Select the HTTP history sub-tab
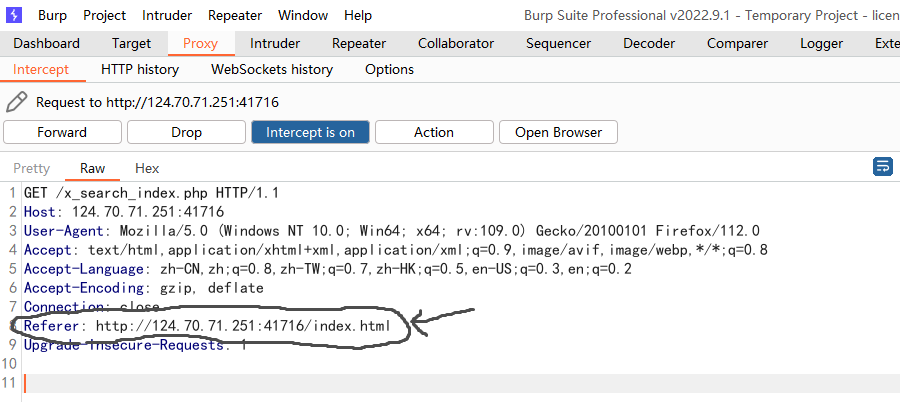Image resolution: width=900 pixels, height=402 pixels. point(140,69)
